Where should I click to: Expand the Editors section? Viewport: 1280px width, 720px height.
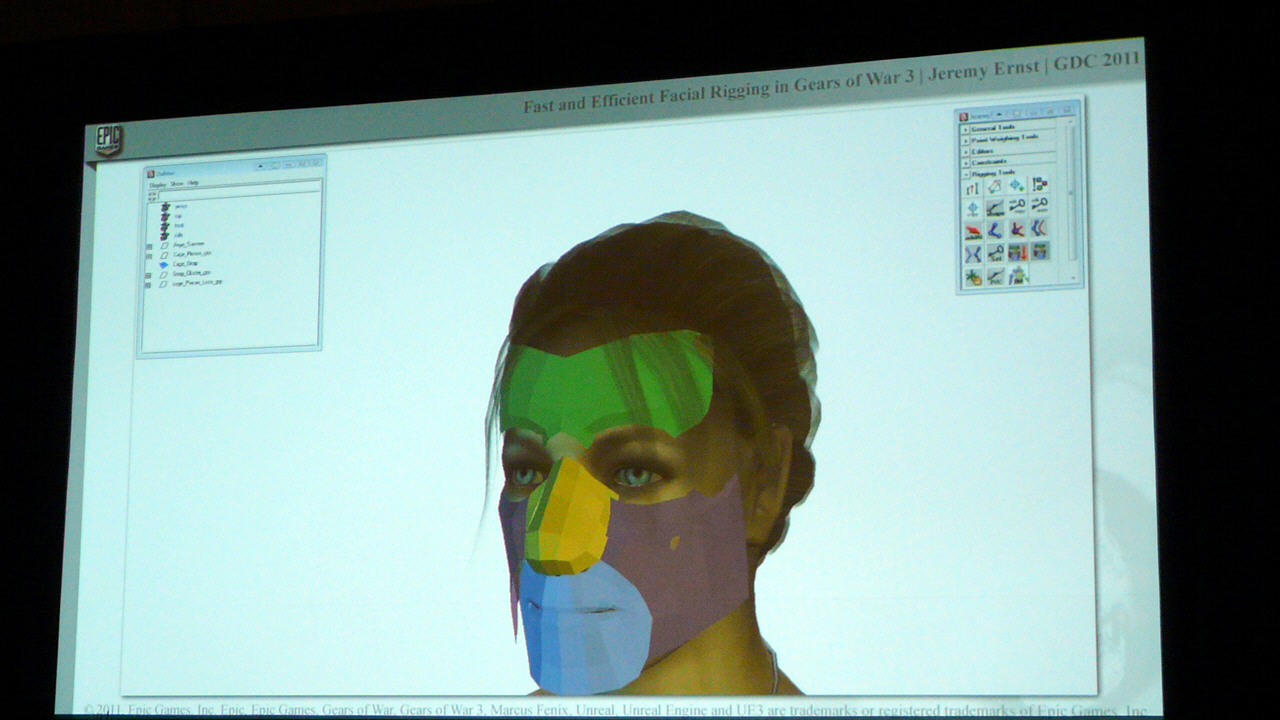pyautogui.click(x=966, y=150)
